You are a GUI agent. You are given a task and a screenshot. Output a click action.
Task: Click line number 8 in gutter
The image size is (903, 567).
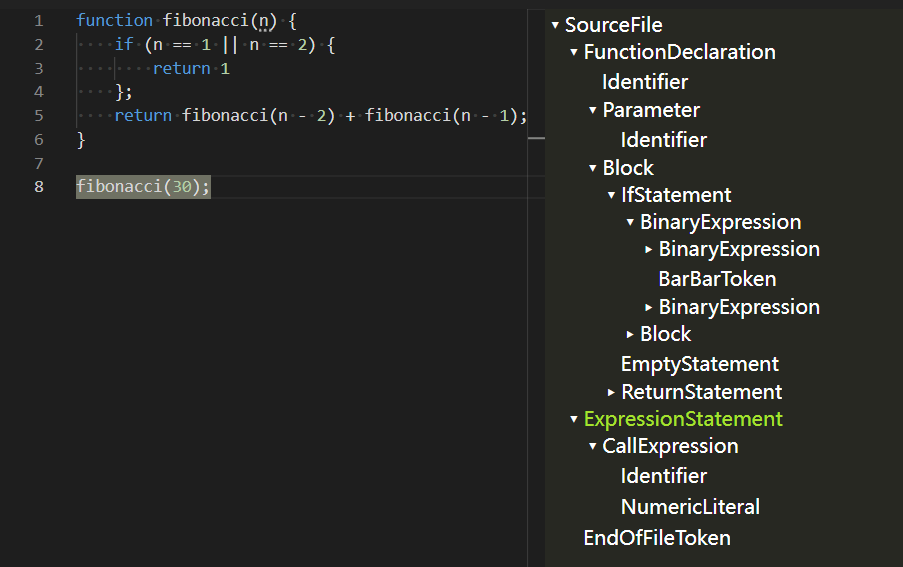(x=38, y=187)
